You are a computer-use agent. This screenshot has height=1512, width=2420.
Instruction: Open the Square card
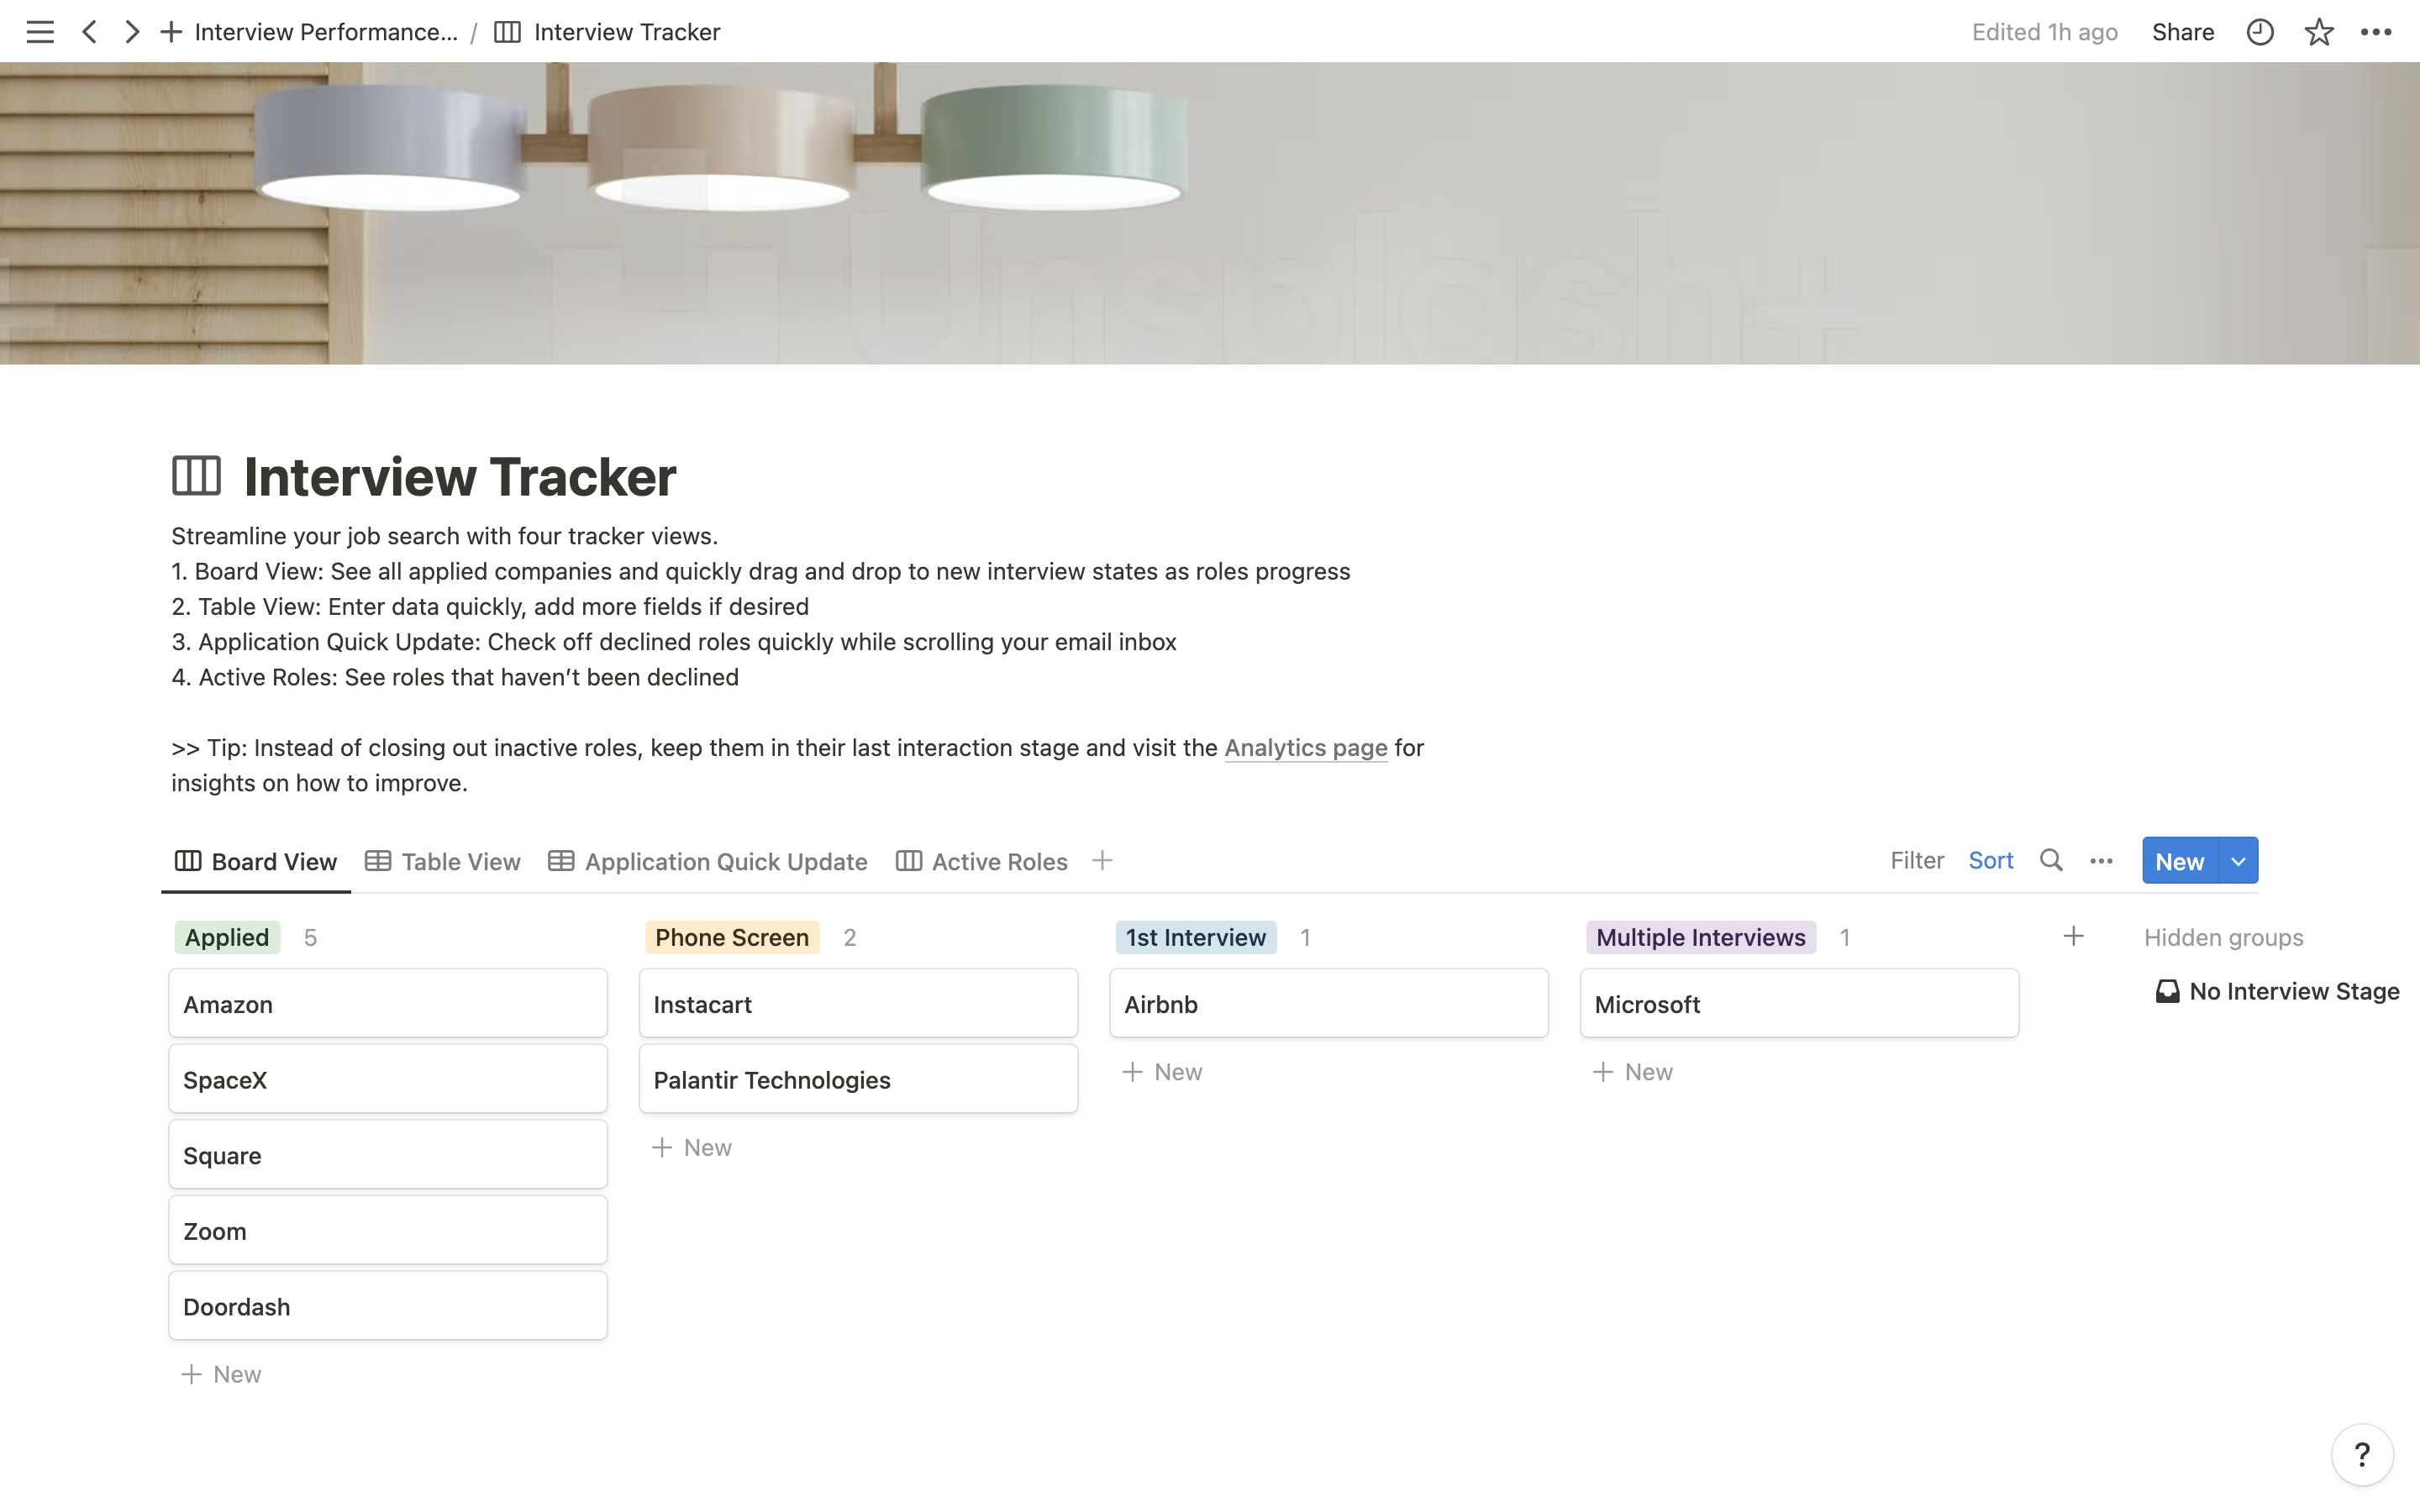tap(388, 1155)
